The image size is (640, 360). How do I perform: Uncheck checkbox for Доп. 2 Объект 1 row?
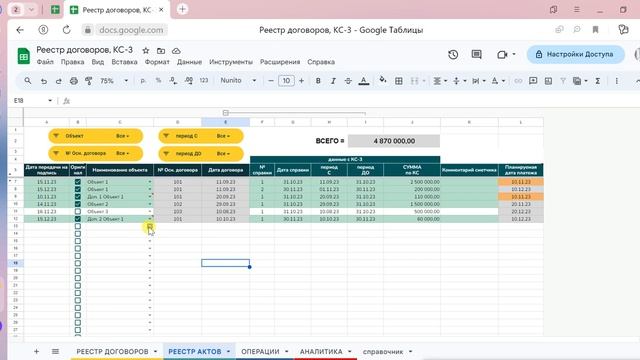pyautogui.click(x=78, y=219)
